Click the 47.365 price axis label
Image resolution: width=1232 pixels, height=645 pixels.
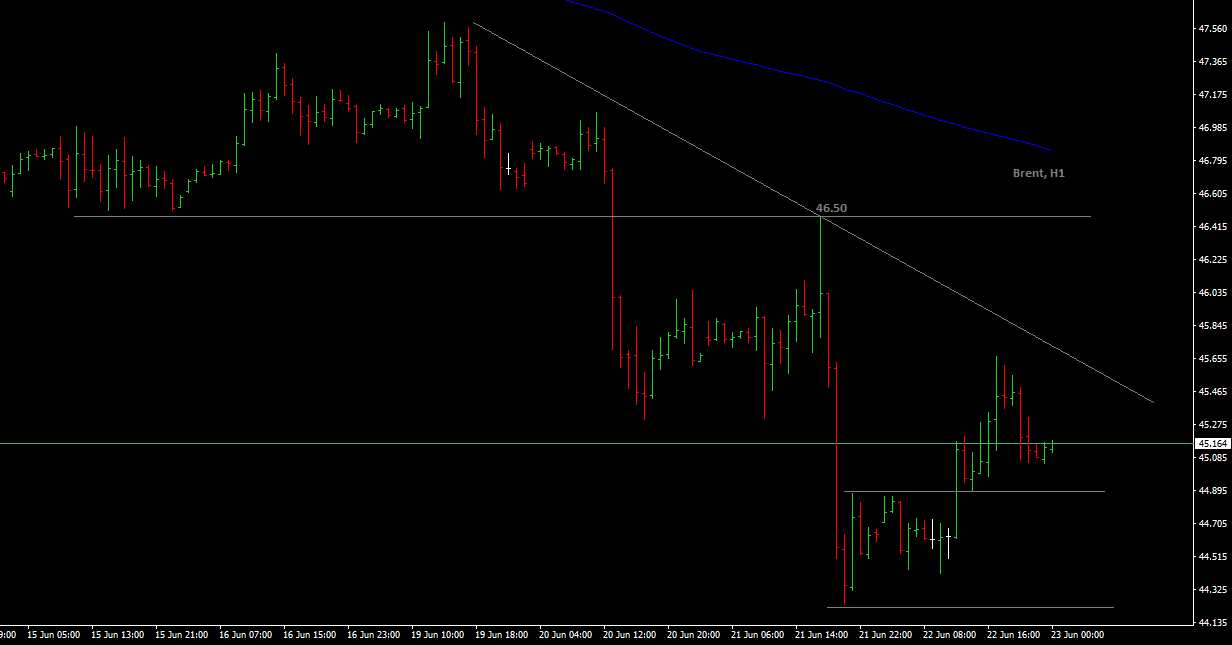click(1212, 62)
